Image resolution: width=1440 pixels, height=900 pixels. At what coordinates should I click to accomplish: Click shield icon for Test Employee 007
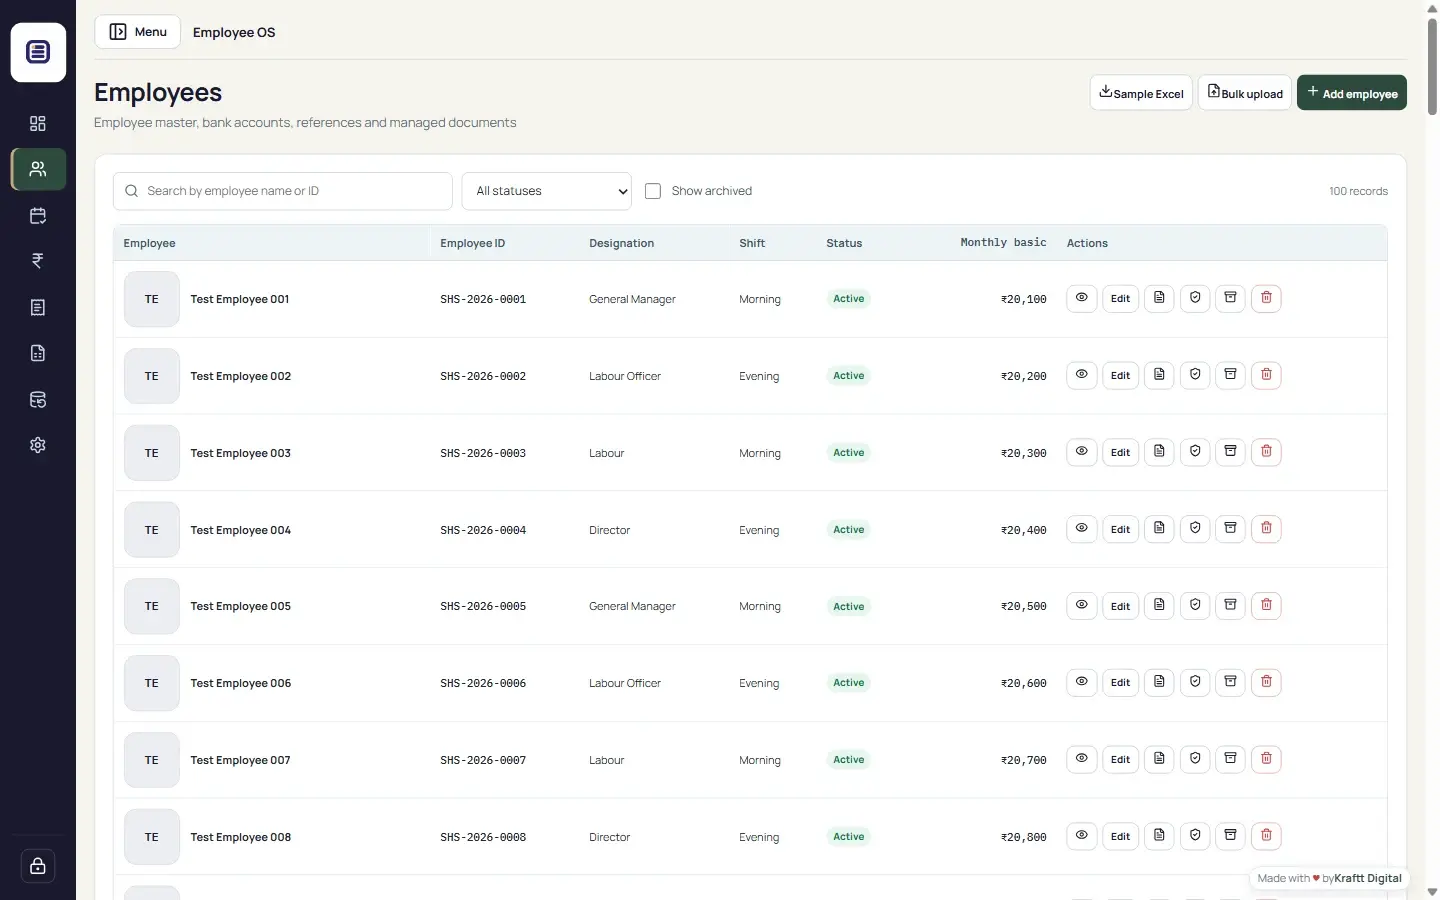click(1195, 759)
